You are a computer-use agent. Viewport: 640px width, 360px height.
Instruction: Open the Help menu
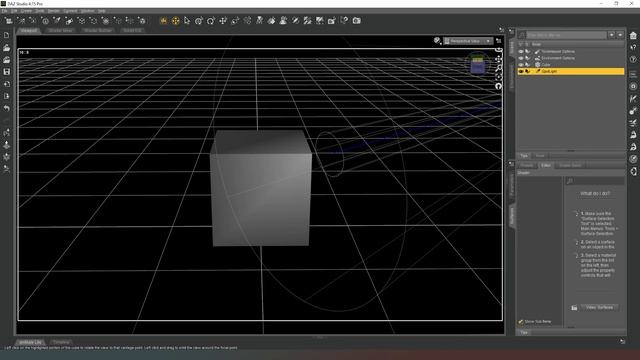point(102,11)
